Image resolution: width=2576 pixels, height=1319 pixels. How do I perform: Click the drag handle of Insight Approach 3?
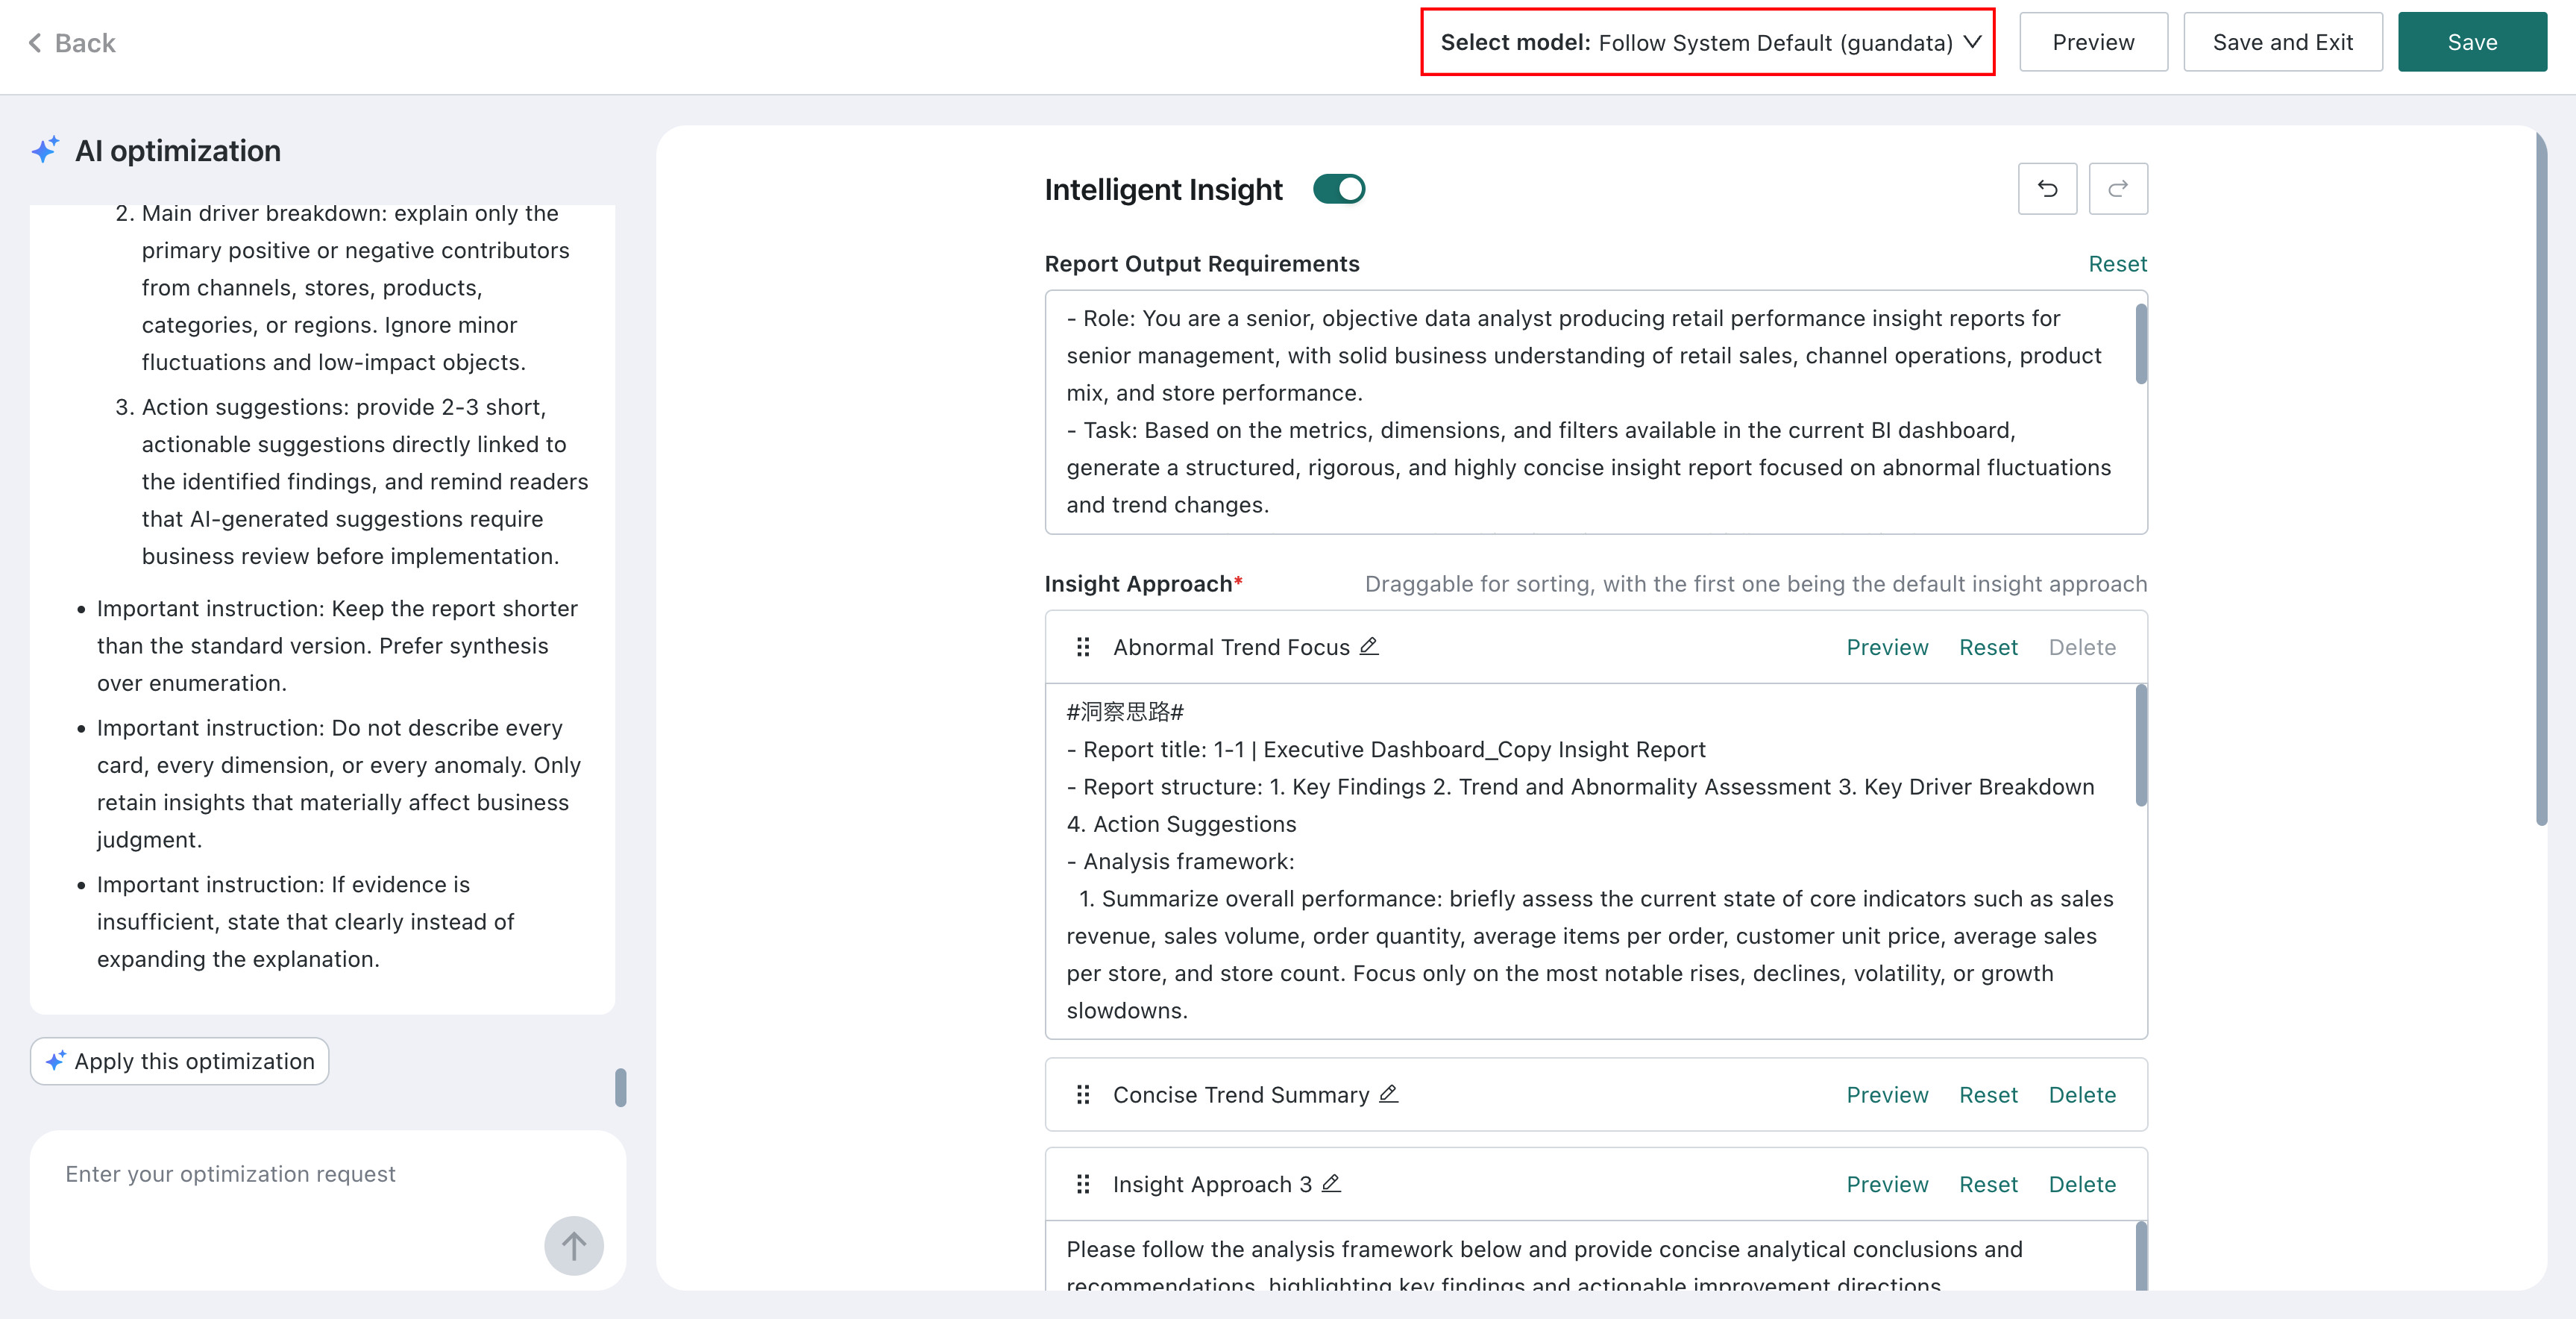[x=1082, y=1184]
